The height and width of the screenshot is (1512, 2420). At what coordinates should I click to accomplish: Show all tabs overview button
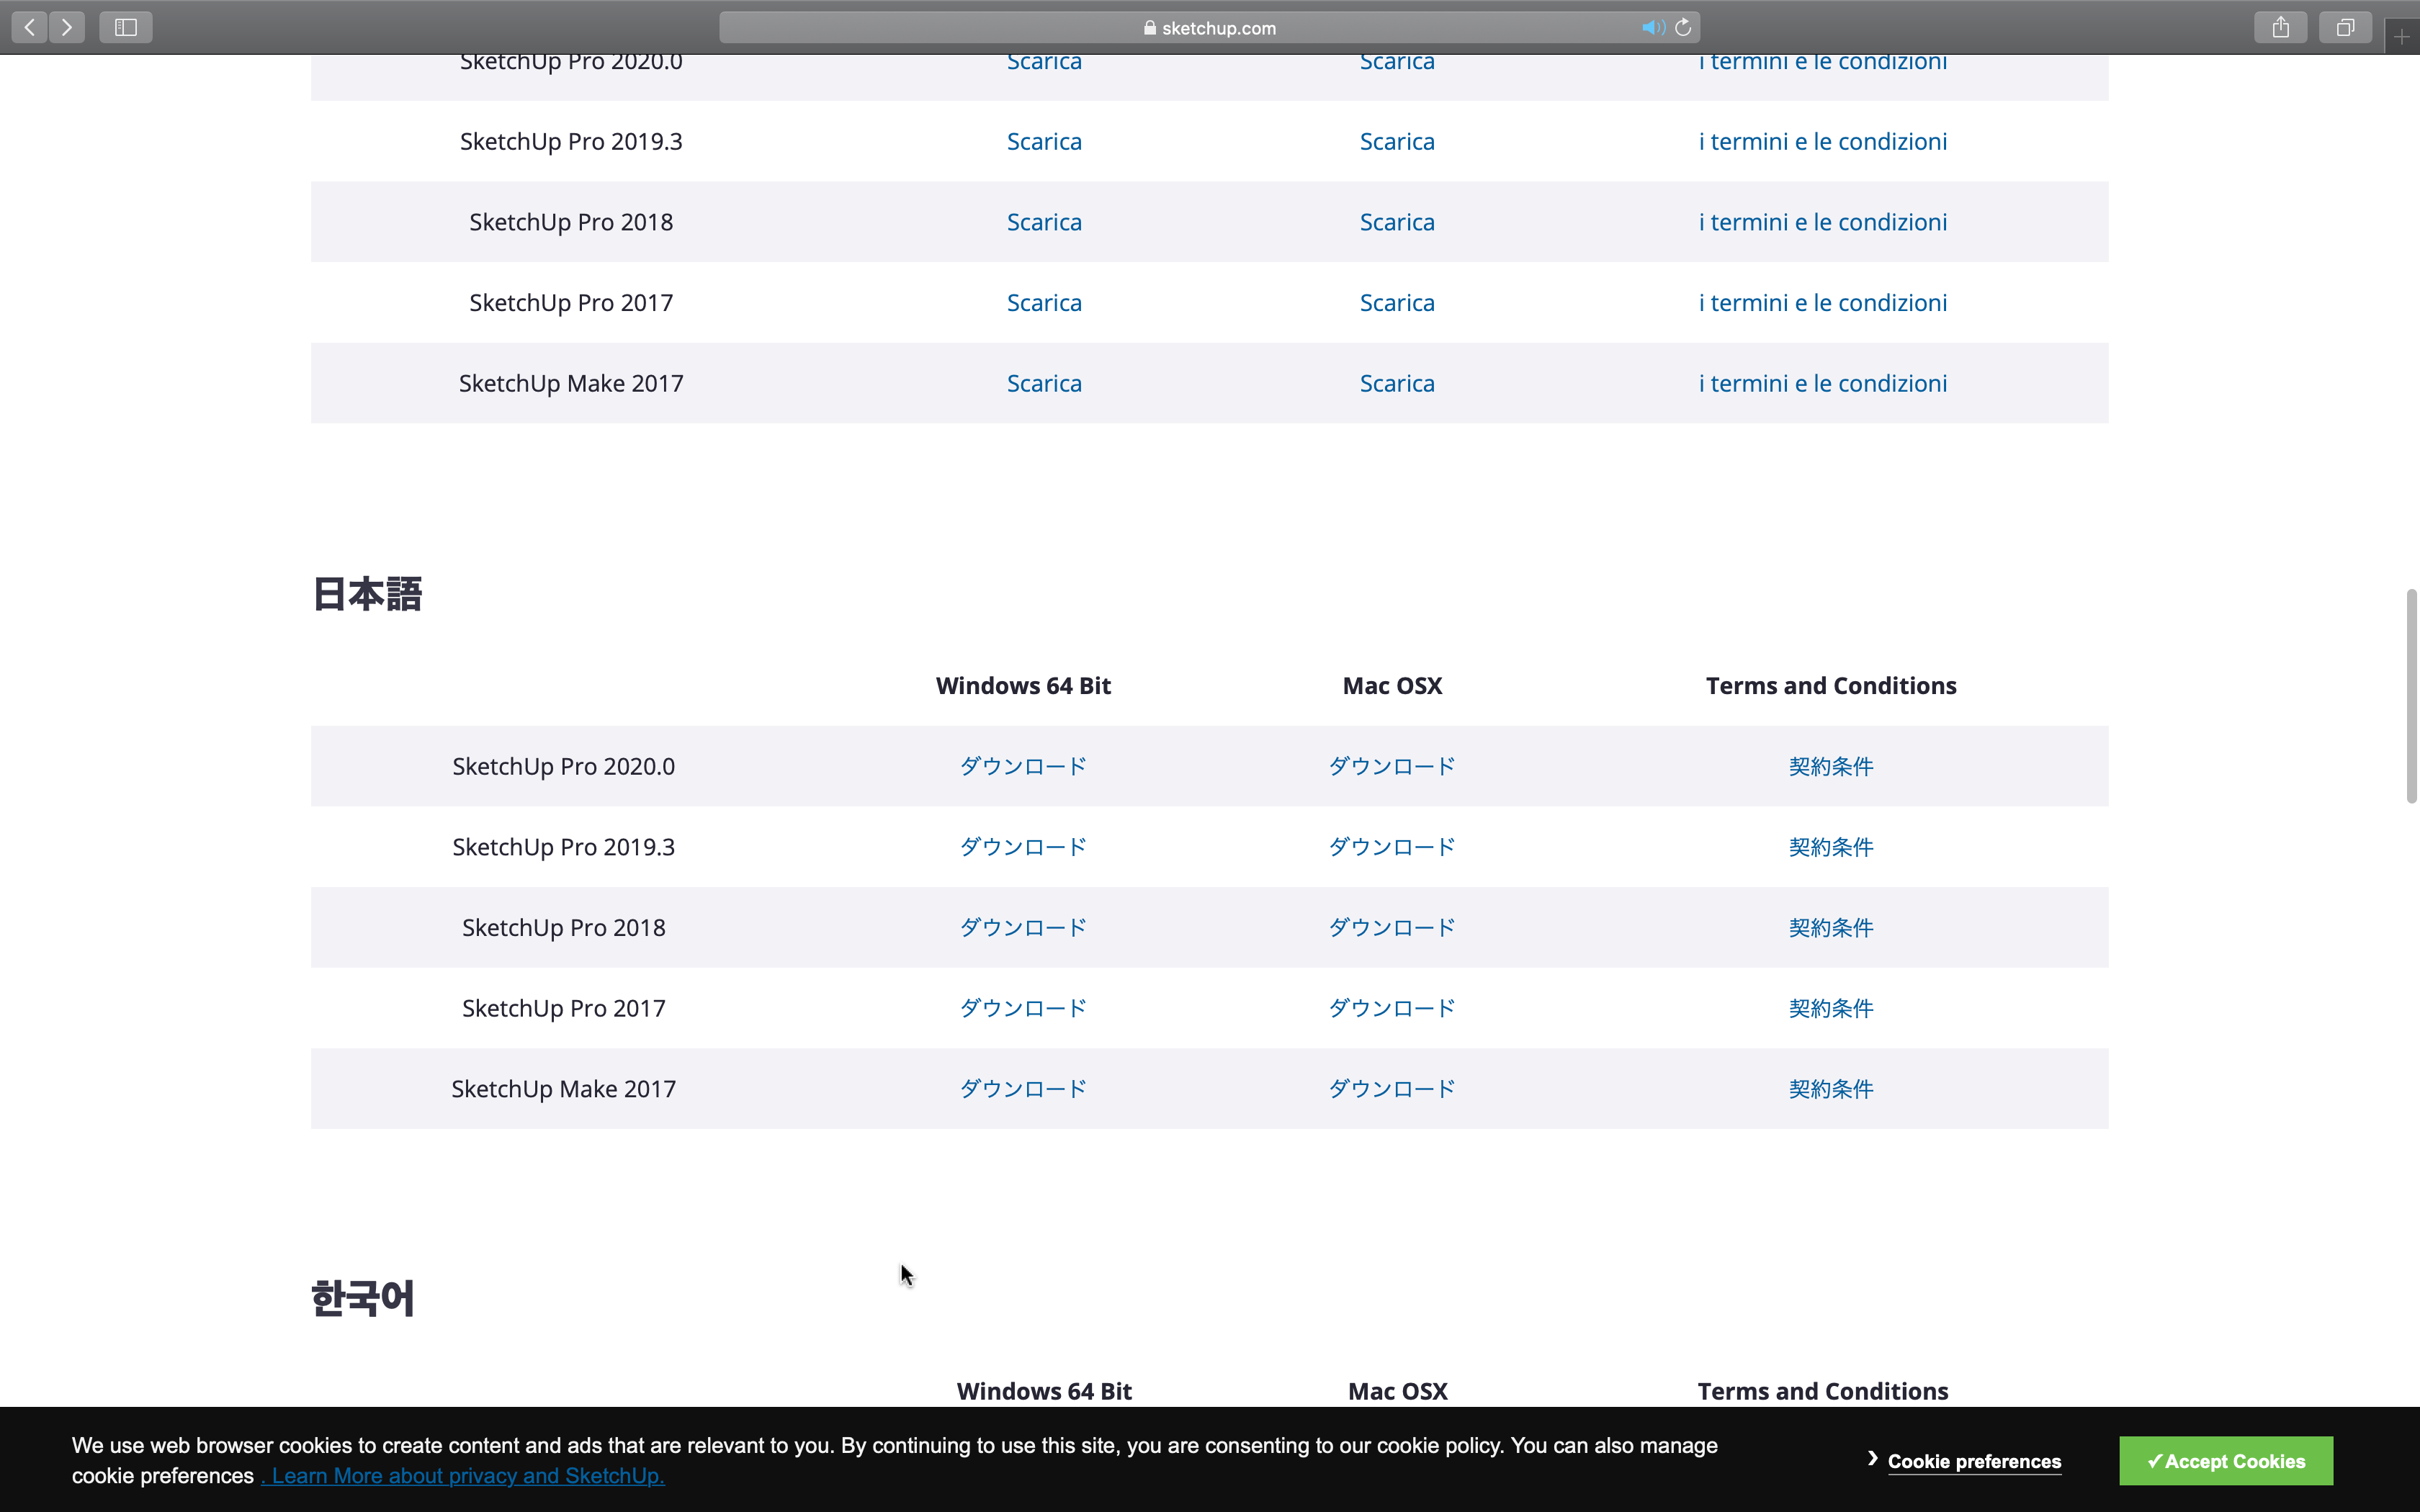pyautogui.click(x=2345, y=27)
